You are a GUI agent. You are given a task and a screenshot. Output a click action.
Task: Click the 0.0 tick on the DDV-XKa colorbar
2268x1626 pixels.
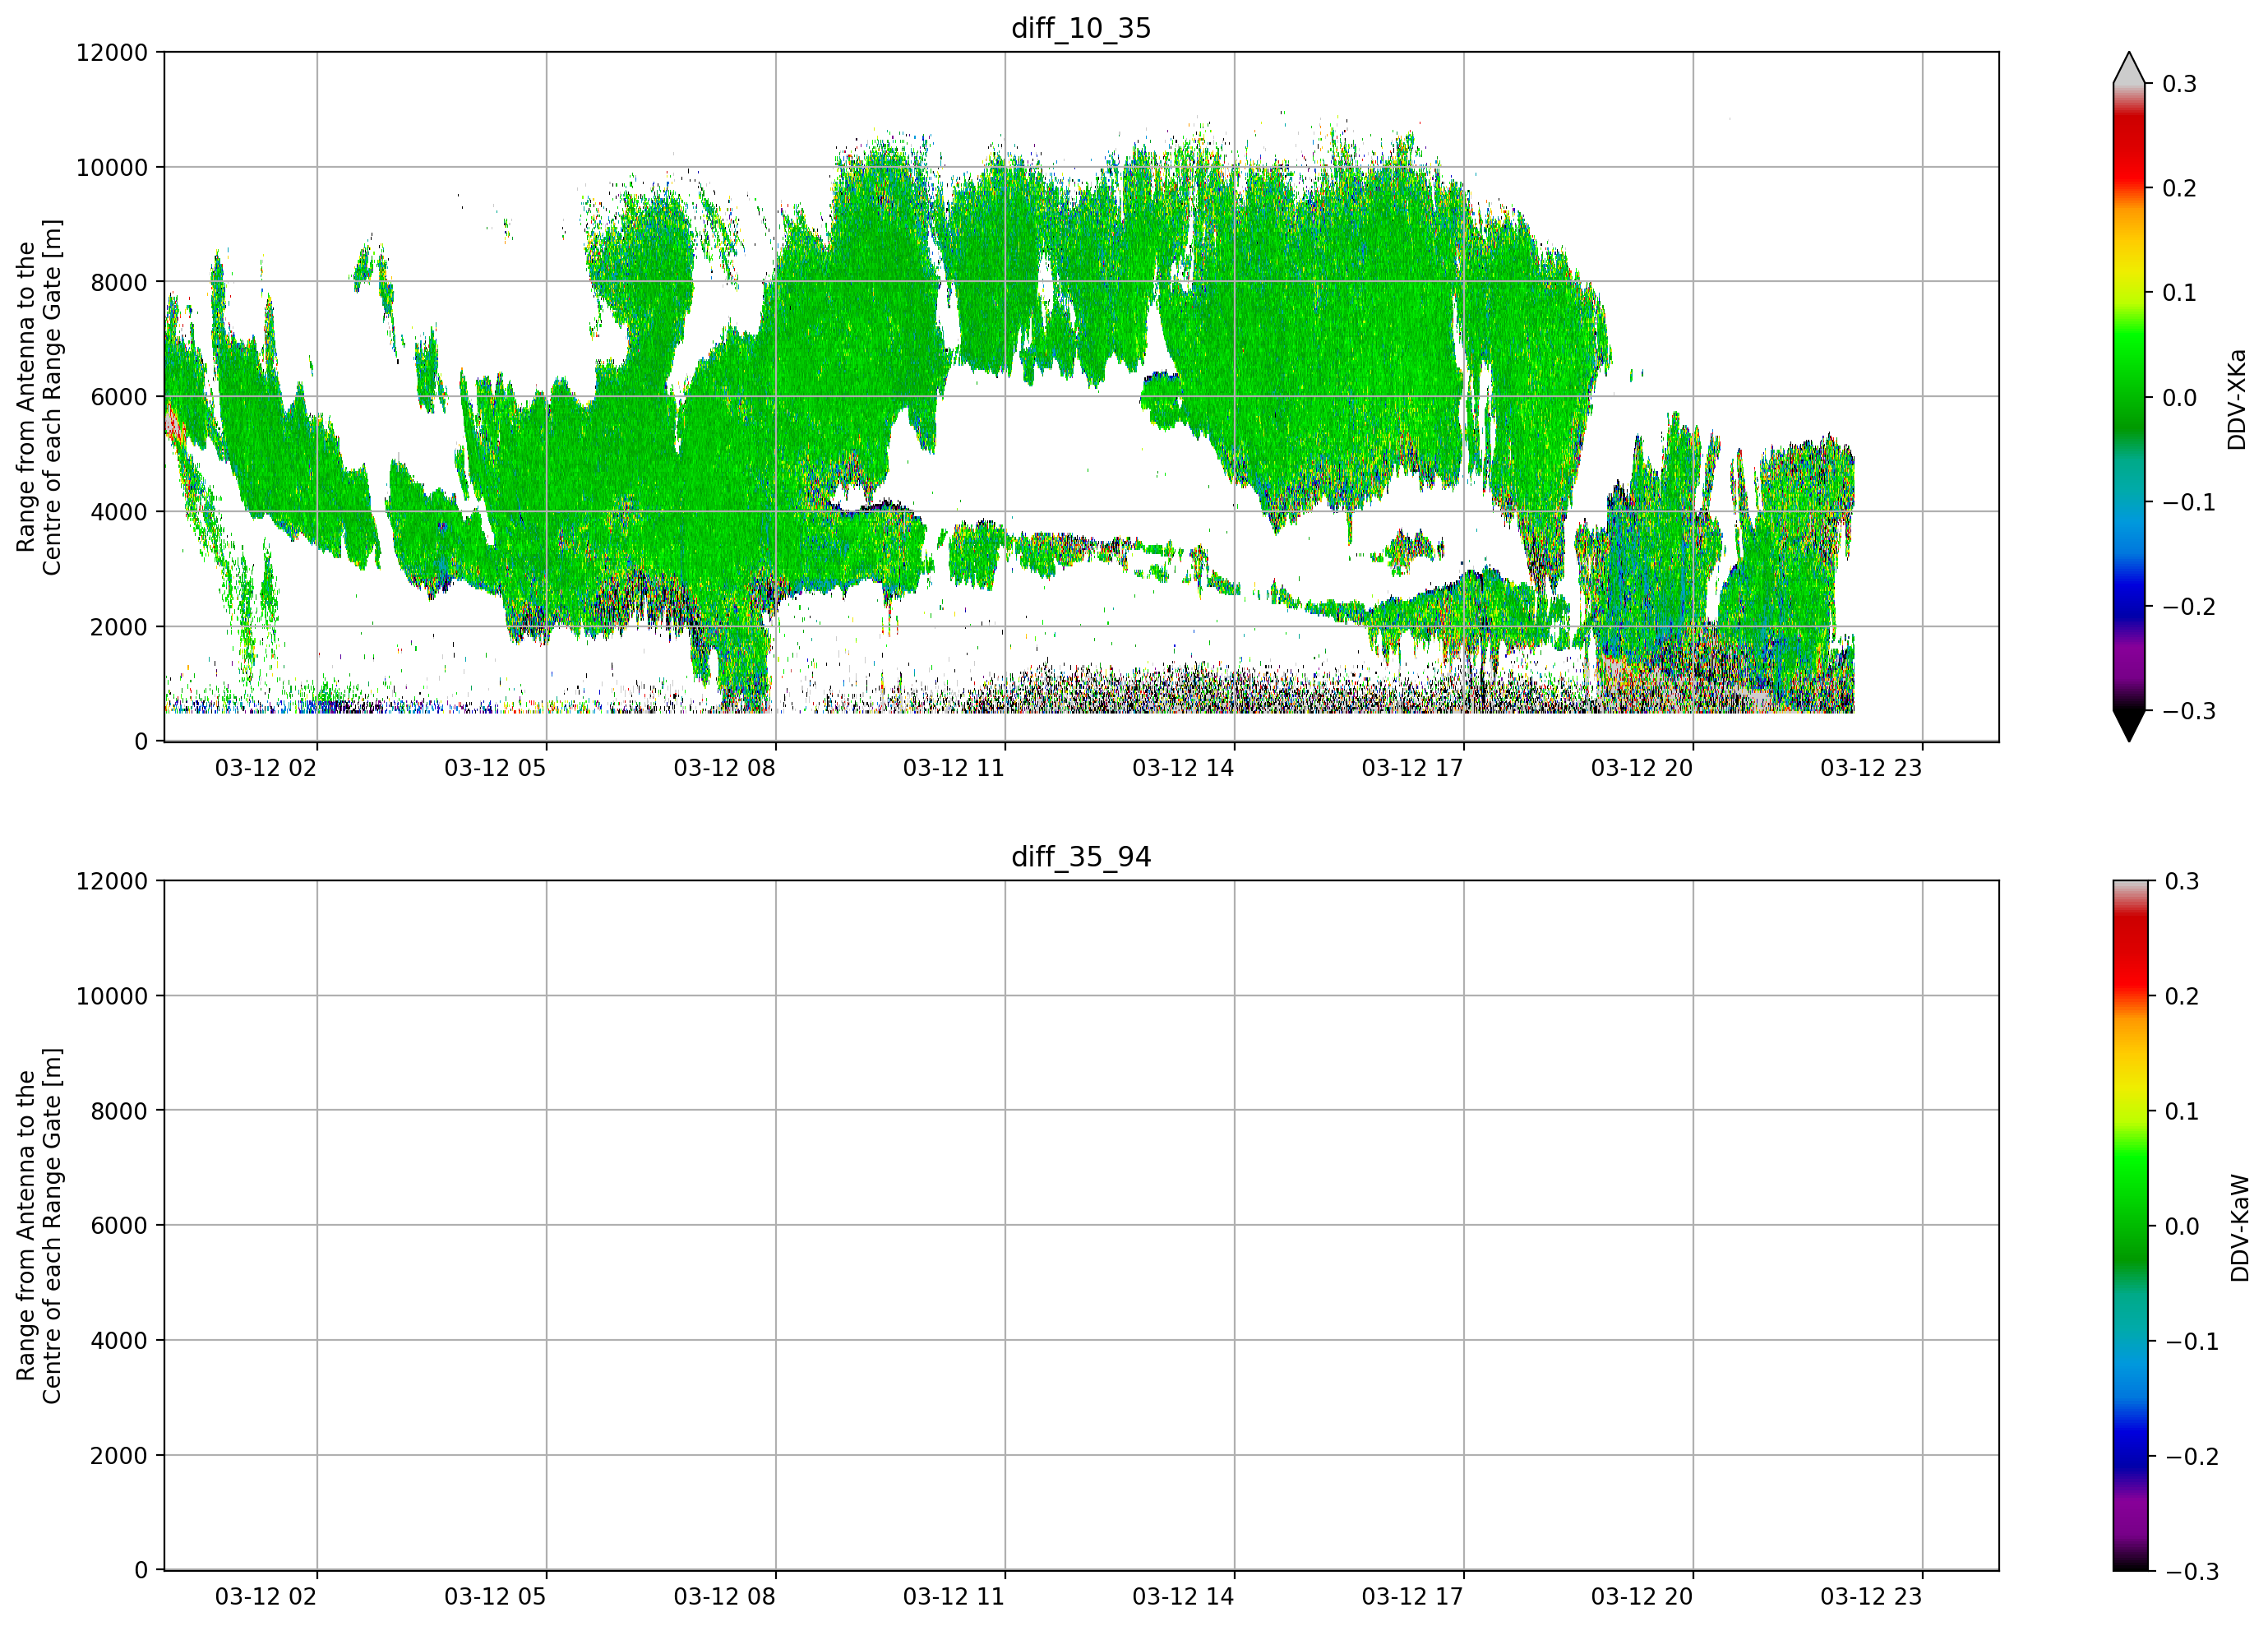[x=2180, y=398]
